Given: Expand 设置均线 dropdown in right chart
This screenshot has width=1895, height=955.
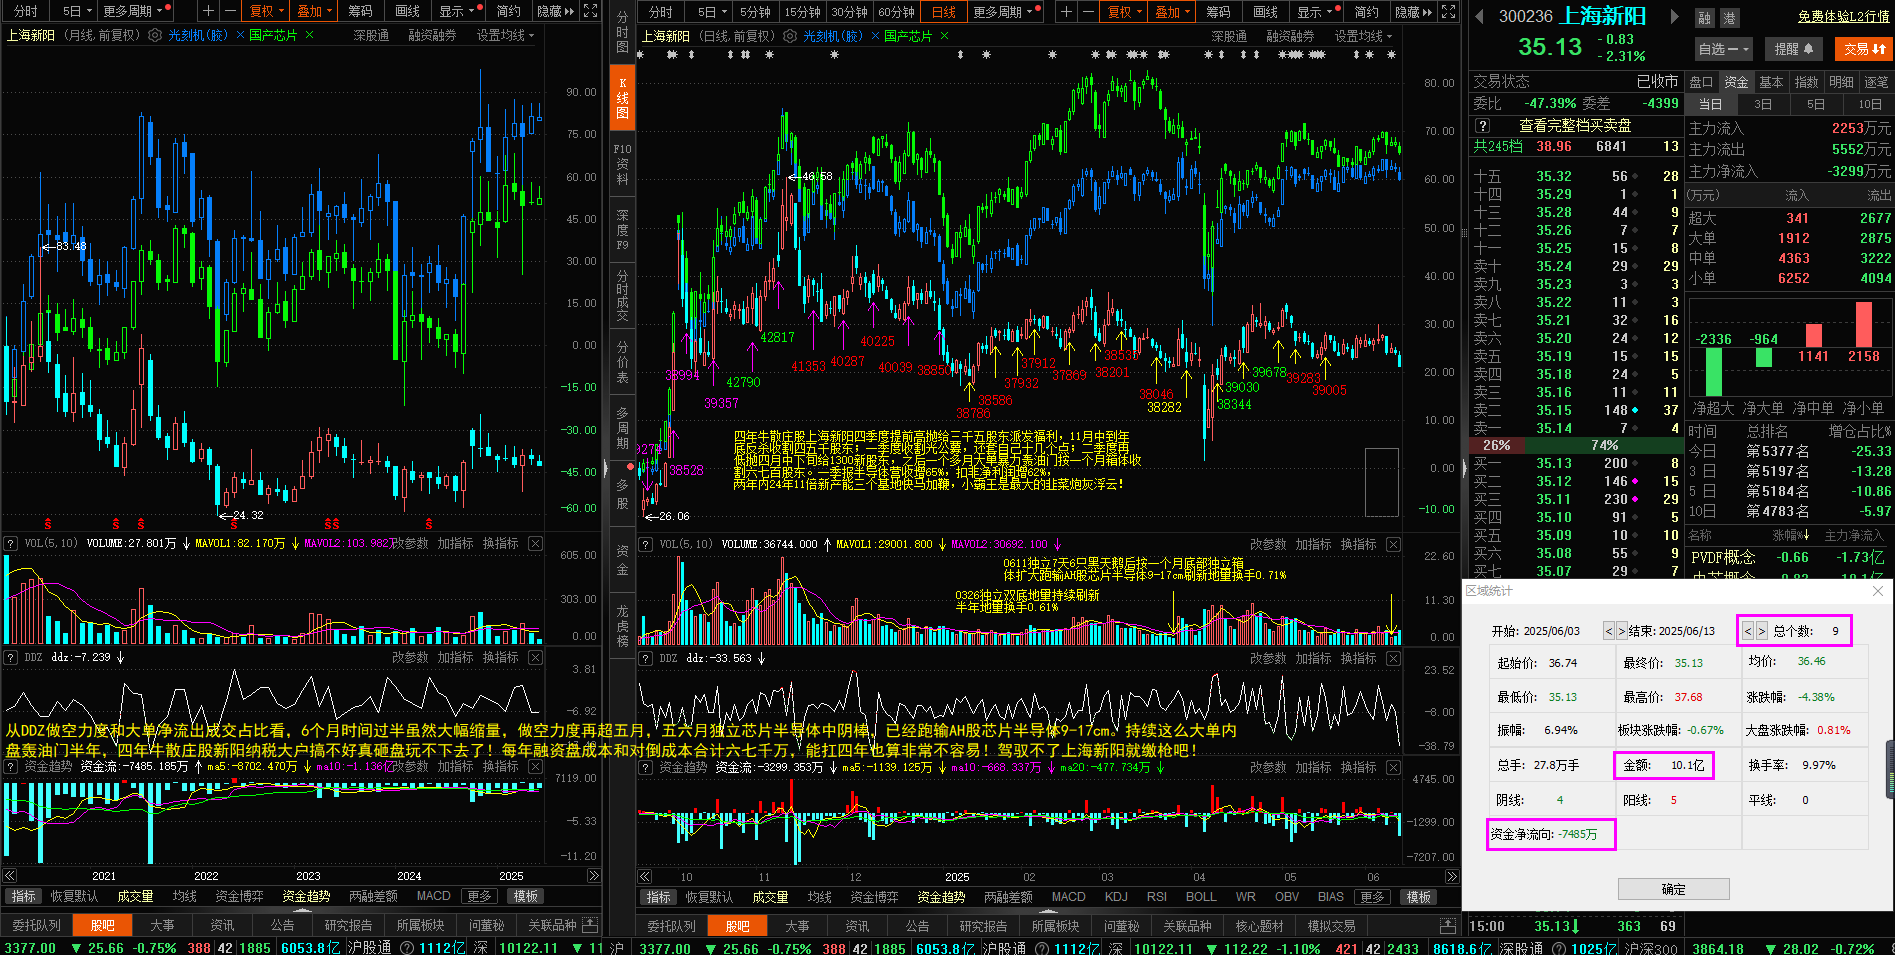Looking at the screenshot, I should 1363,36.
